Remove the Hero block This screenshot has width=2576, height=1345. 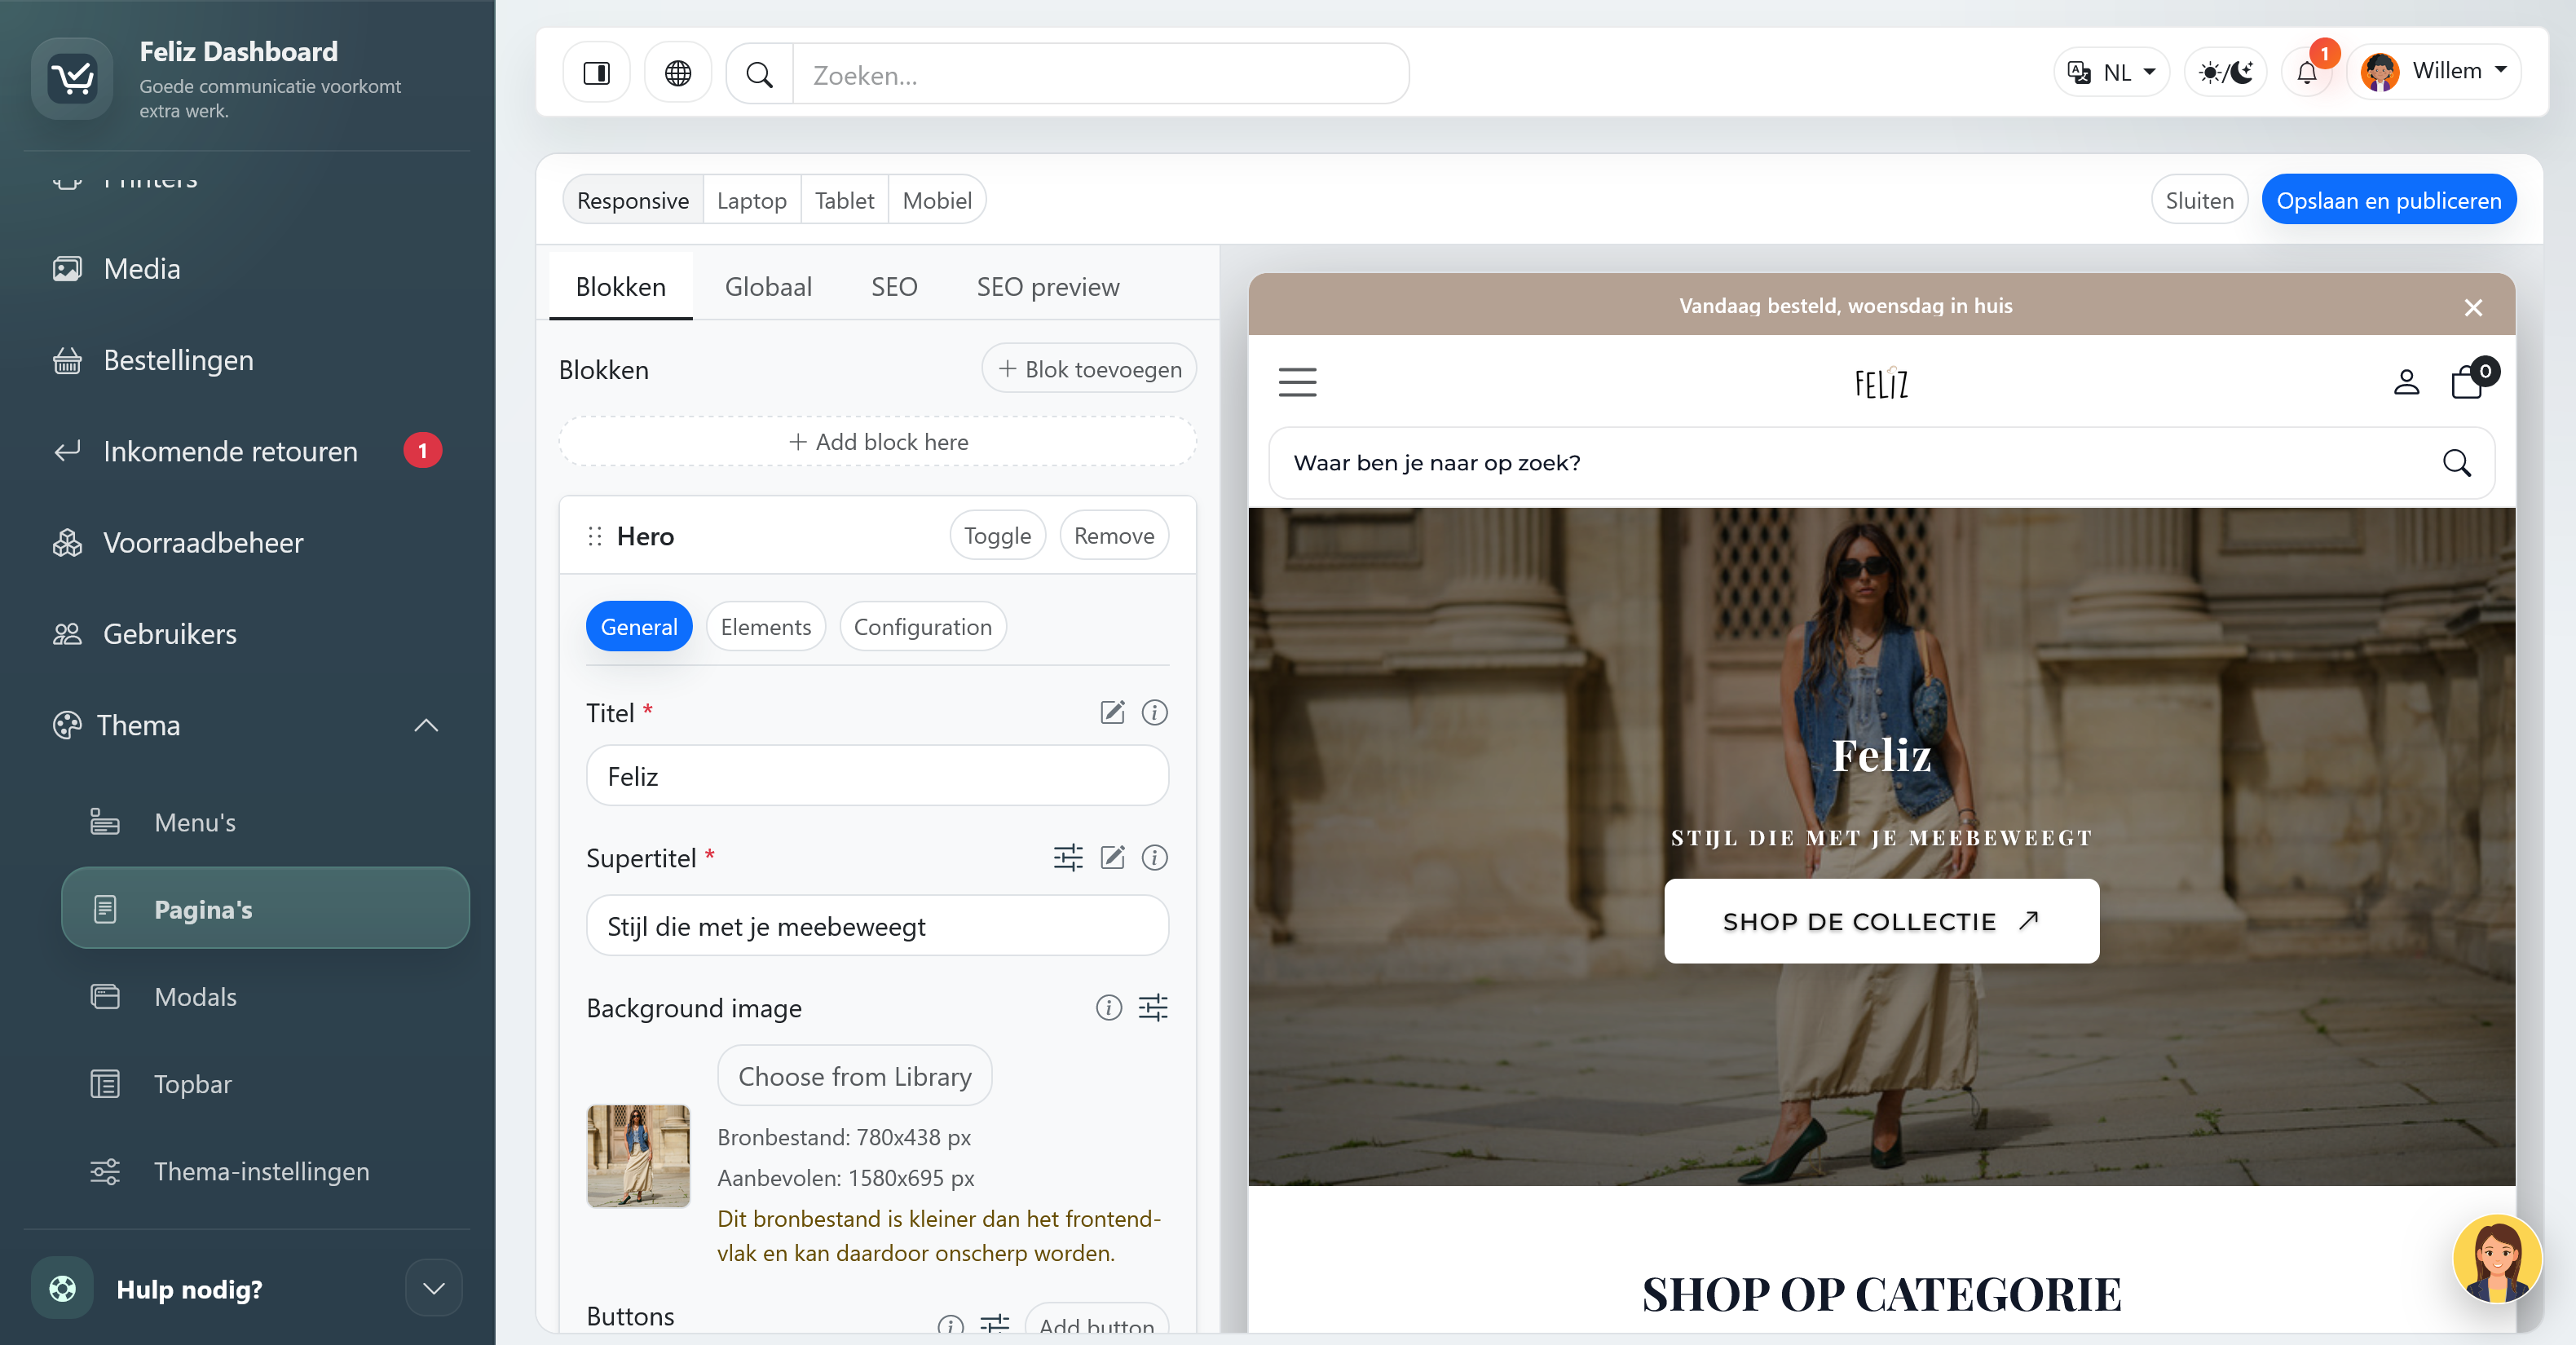click(1114, 535)
